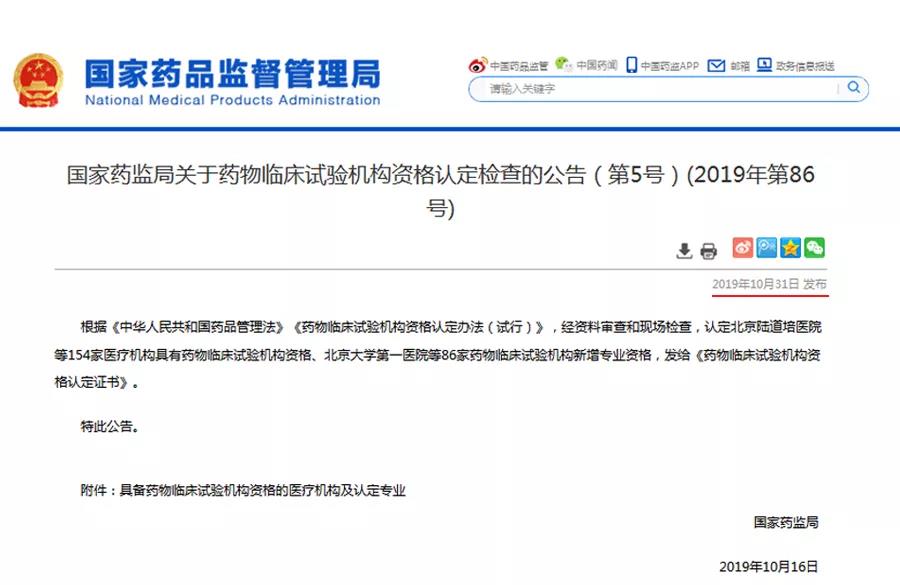Click the paragraph starting with 根据《中华人民共和国药品管理法》
Viewport: 900px width, 585px height.
click(x=438, y=355)
